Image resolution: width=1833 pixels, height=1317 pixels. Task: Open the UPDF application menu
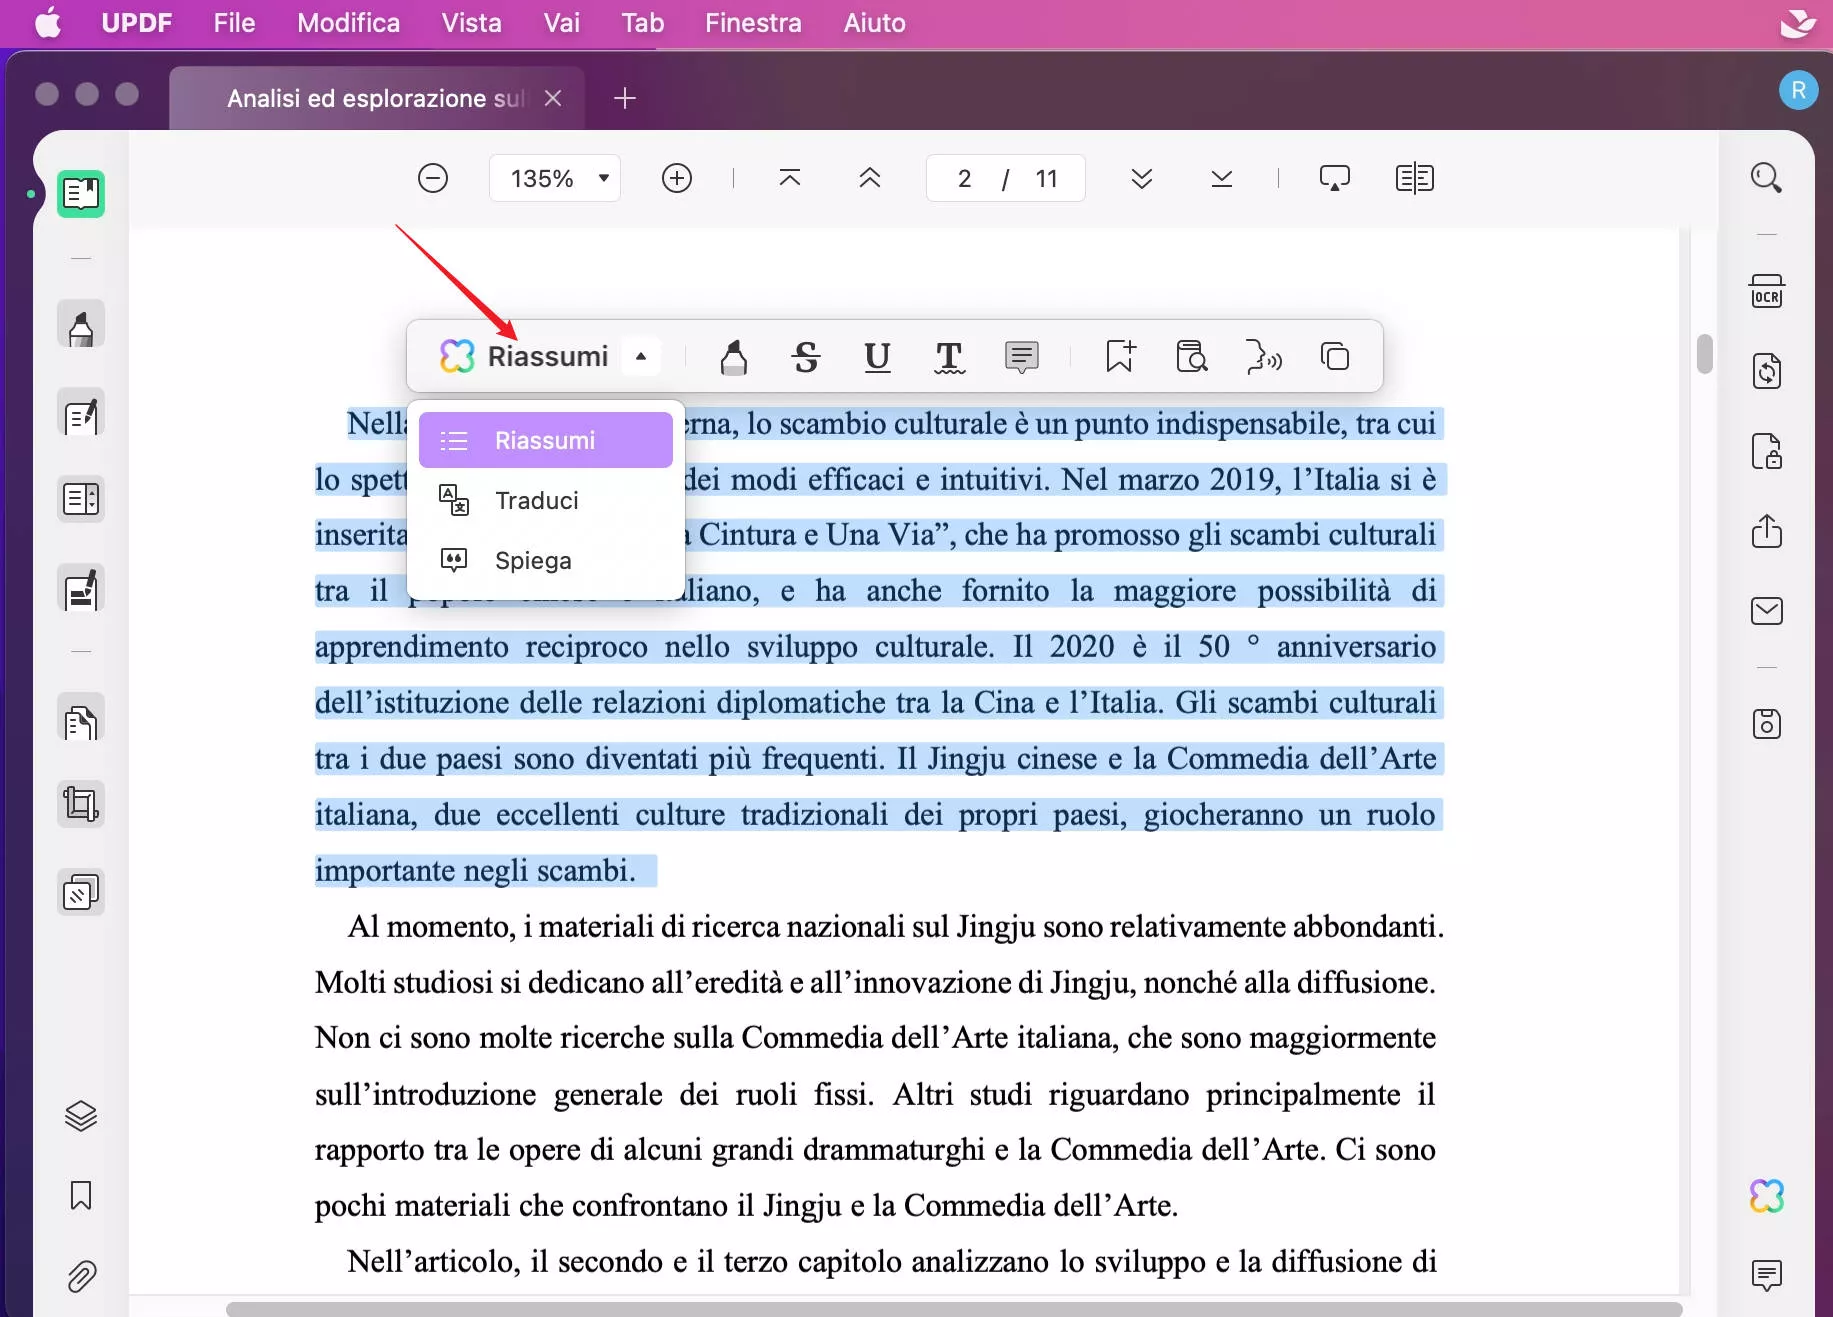[x=137, y=23]
